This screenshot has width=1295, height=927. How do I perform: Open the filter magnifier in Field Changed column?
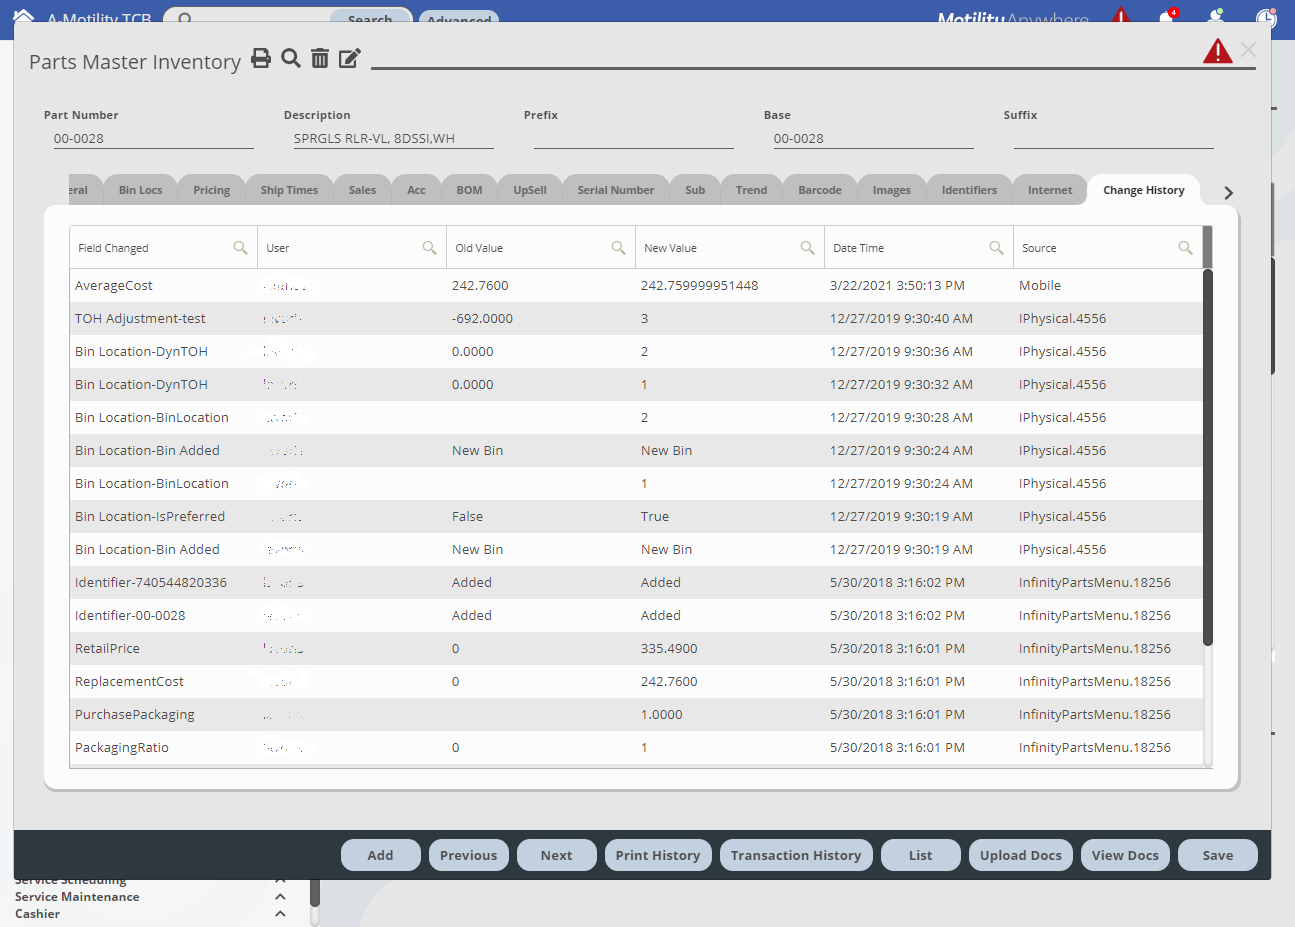point(241,246)
